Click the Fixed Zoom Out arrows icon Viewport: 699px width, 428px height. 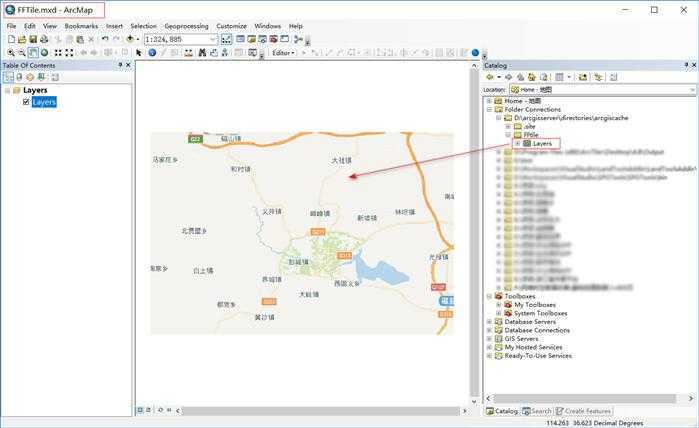(69, 53)
